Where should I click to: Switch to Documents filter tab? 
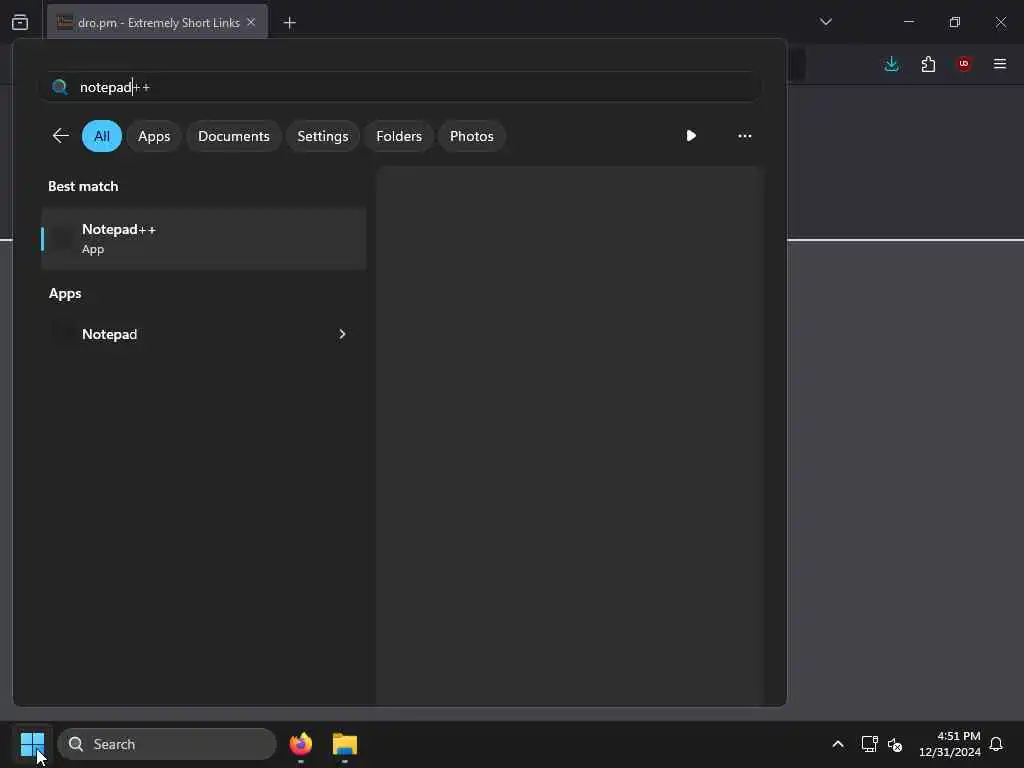234,136
